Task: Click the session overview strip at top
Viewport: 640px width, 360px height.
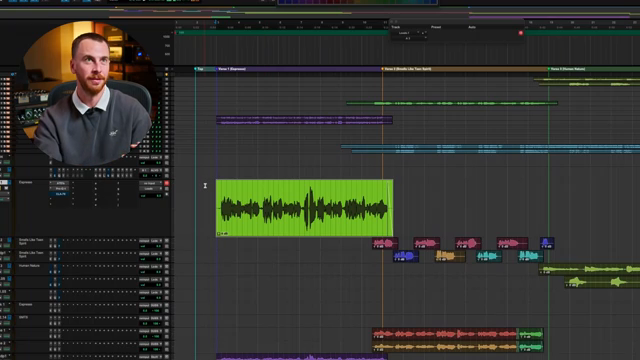Action: [320, 13]
